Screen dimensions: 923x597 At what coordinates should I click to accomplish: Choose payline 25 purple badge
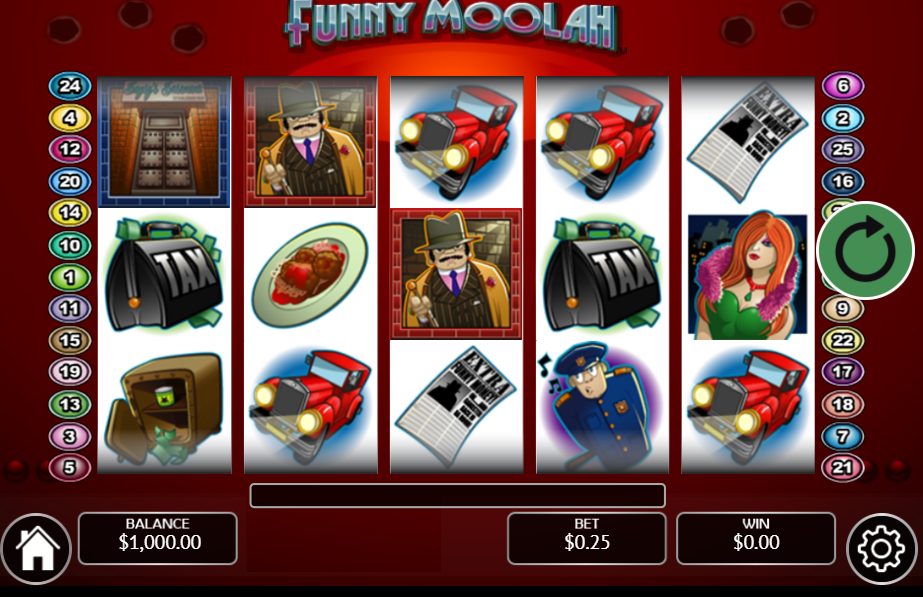coord(843,150)
